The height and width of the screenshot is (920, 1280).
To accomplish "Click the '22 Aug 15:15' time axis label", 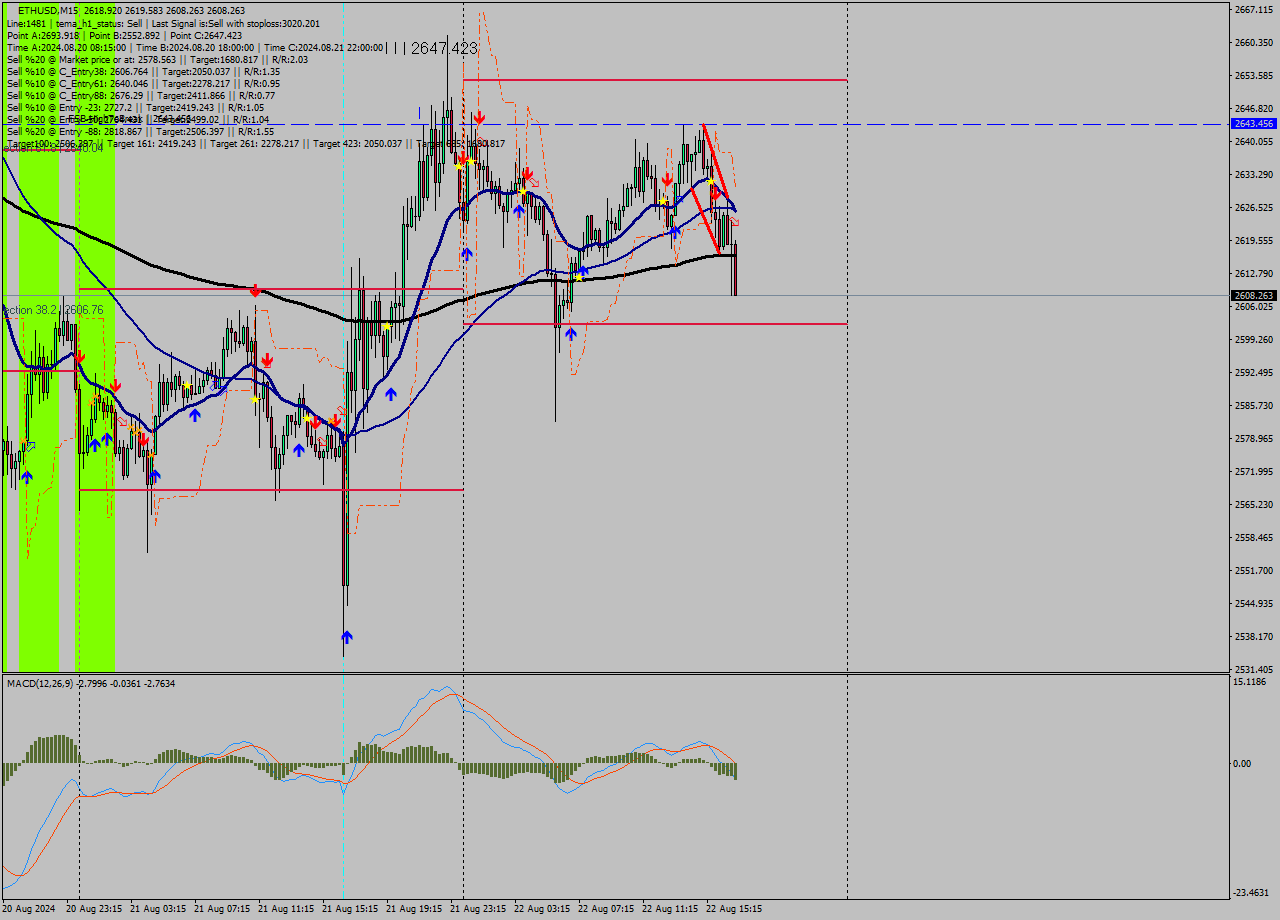I will point(734,909).
